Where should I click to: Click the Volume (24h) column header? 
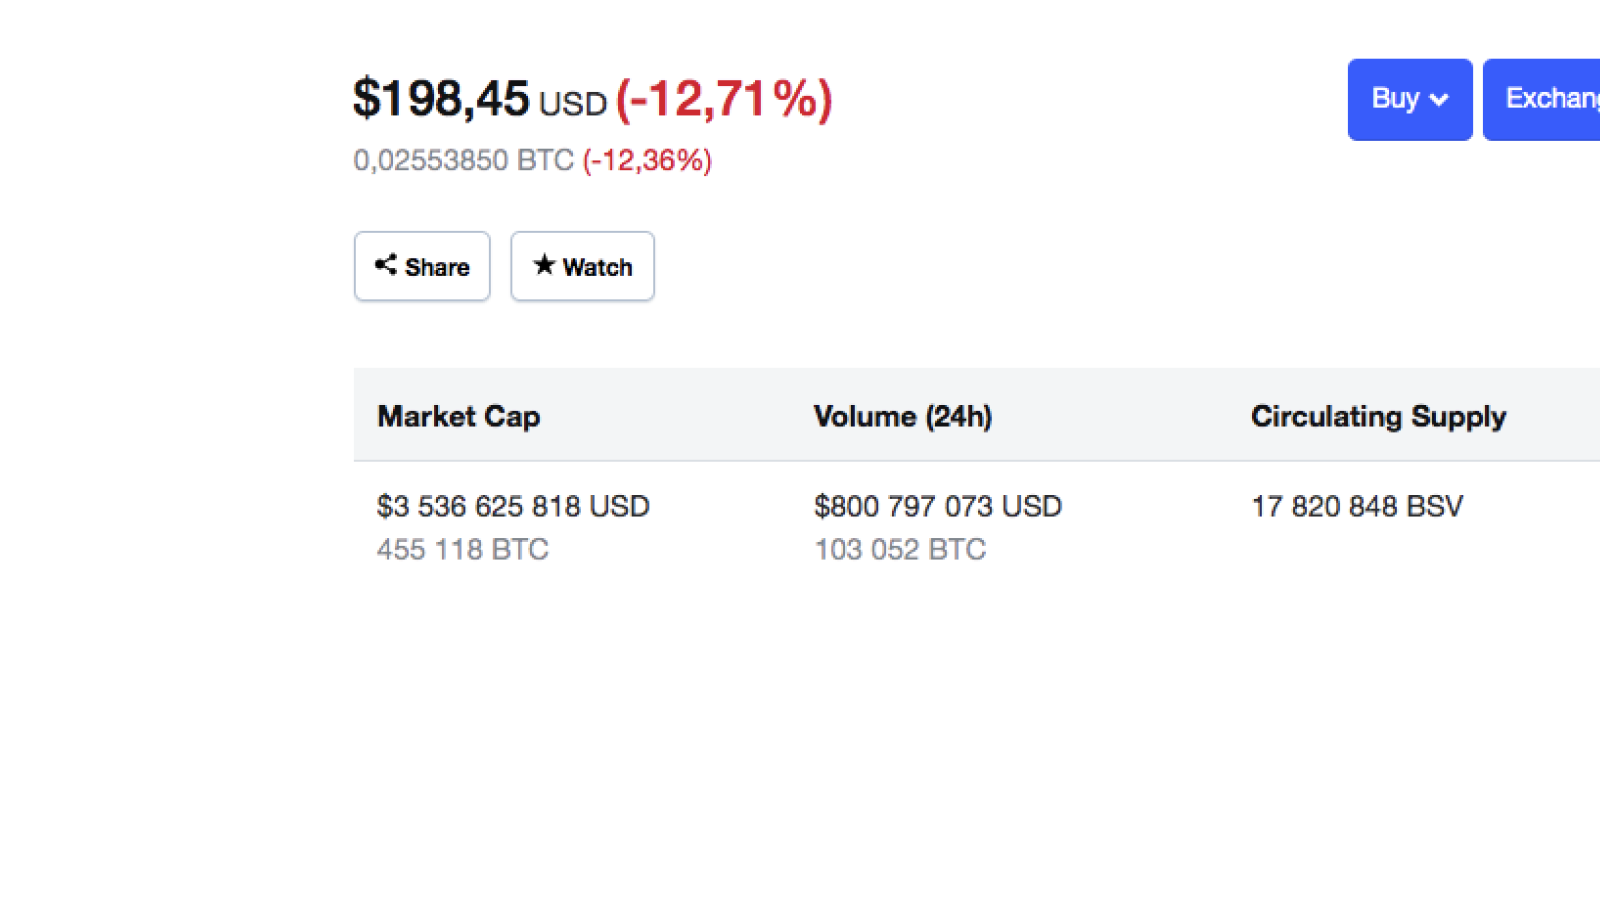tap(903, 416)
